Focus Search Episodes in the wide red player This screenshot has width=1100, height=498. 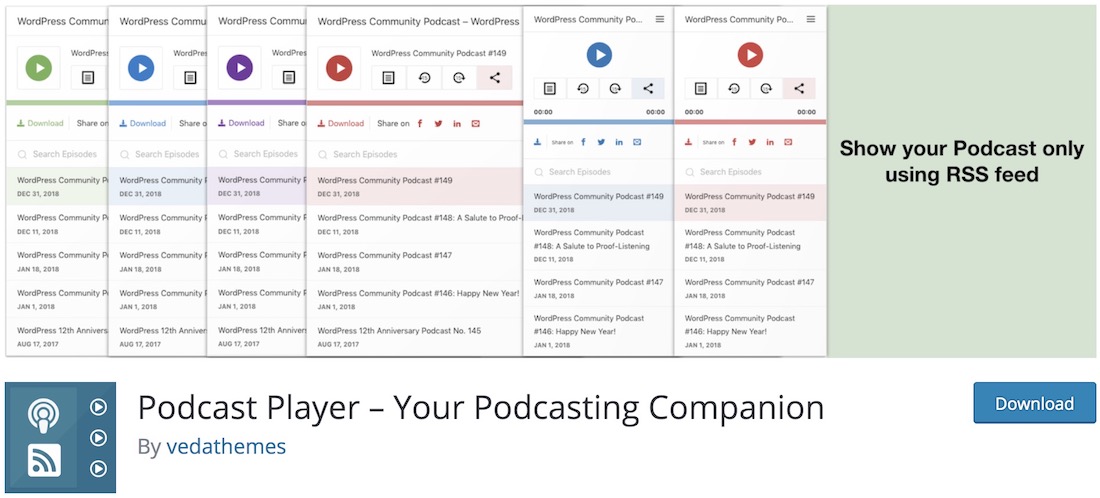pyautogui.click(x=415, y=154)
